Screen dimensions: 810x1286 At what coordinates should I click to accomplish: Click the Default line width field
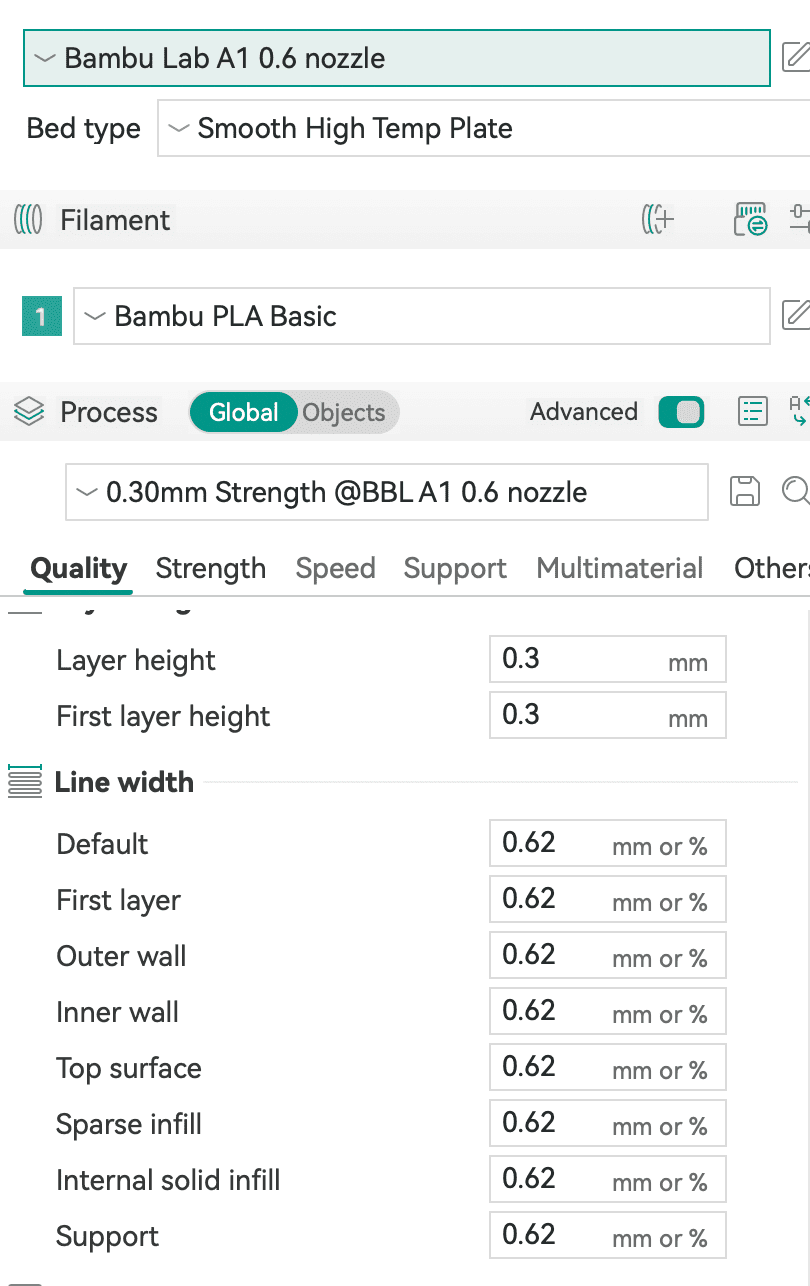(x=607, y=844)
